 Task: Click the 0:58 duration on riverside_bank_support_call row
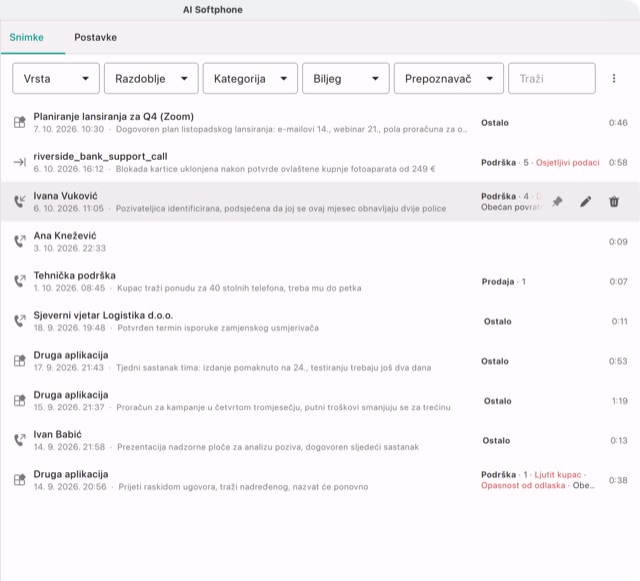618,163
